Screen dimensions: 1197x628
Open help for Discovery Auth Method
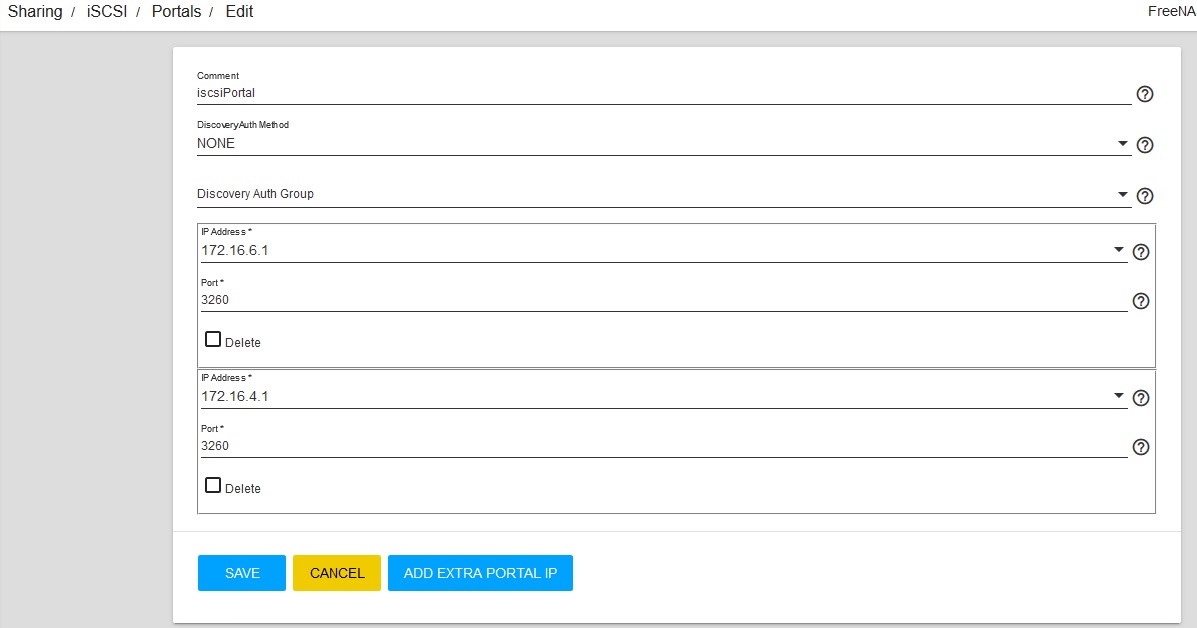point(1144,145)
